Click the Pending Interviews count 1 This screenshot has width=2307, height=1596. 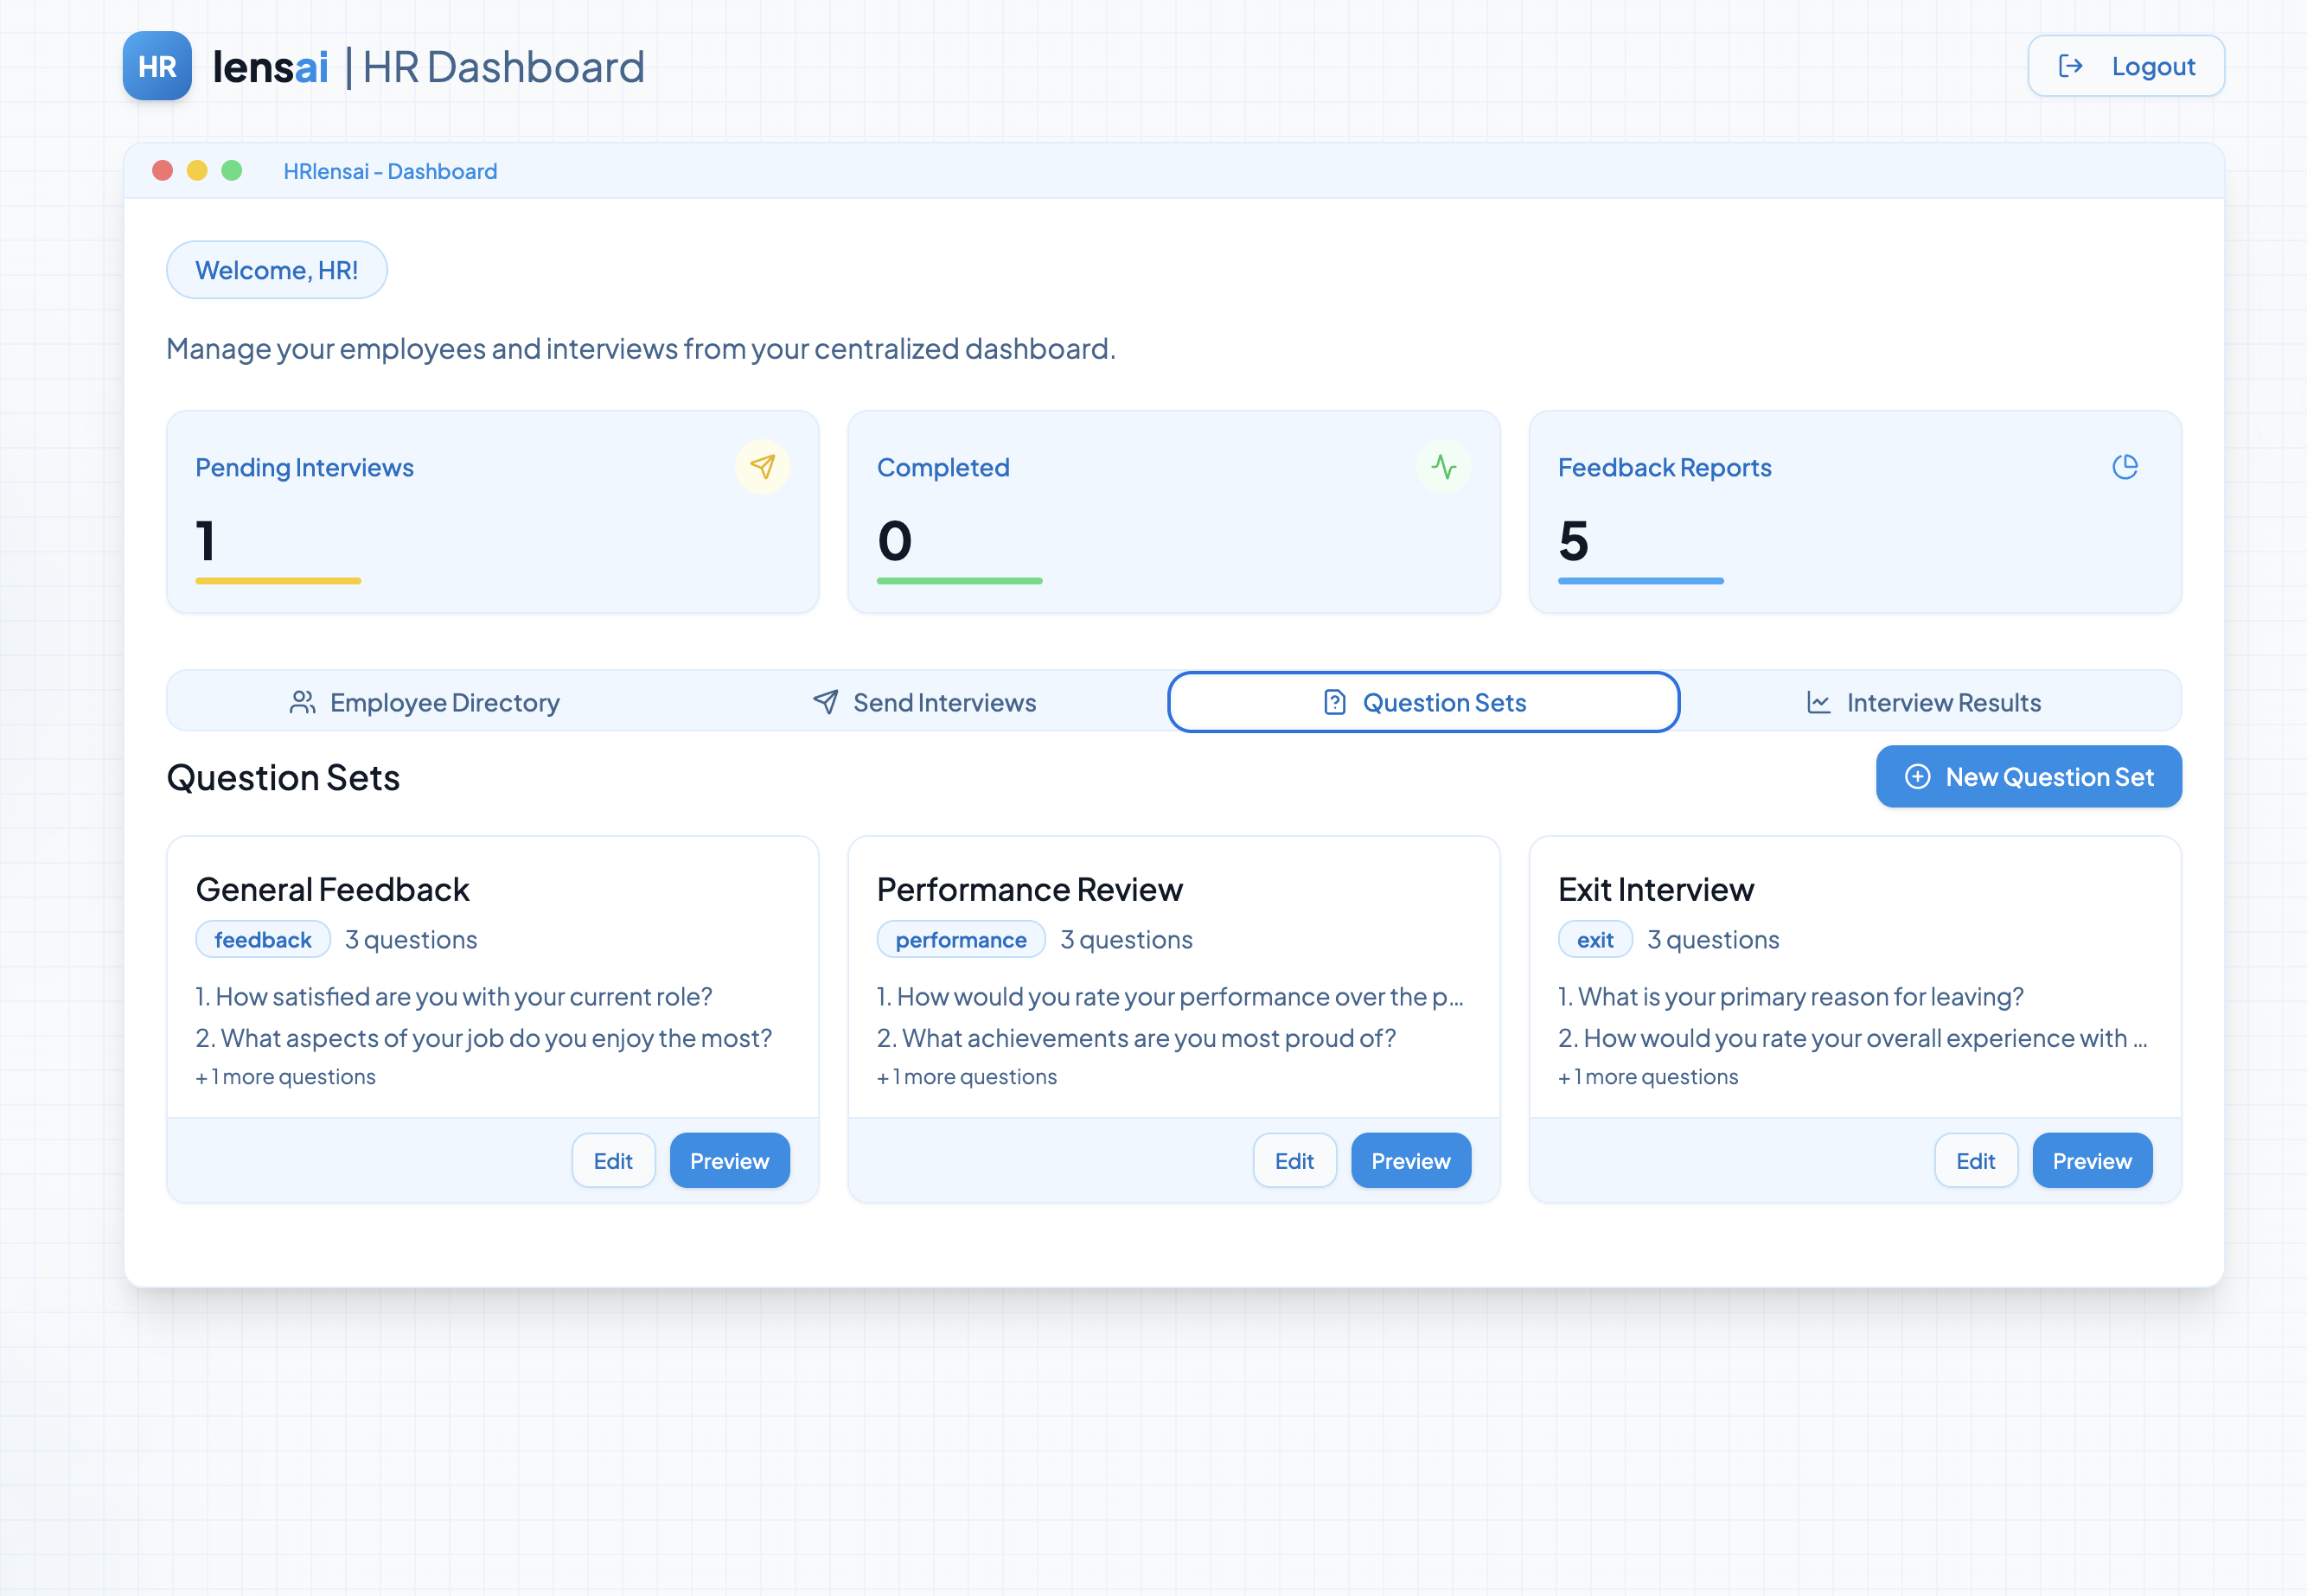pos(205,541)
